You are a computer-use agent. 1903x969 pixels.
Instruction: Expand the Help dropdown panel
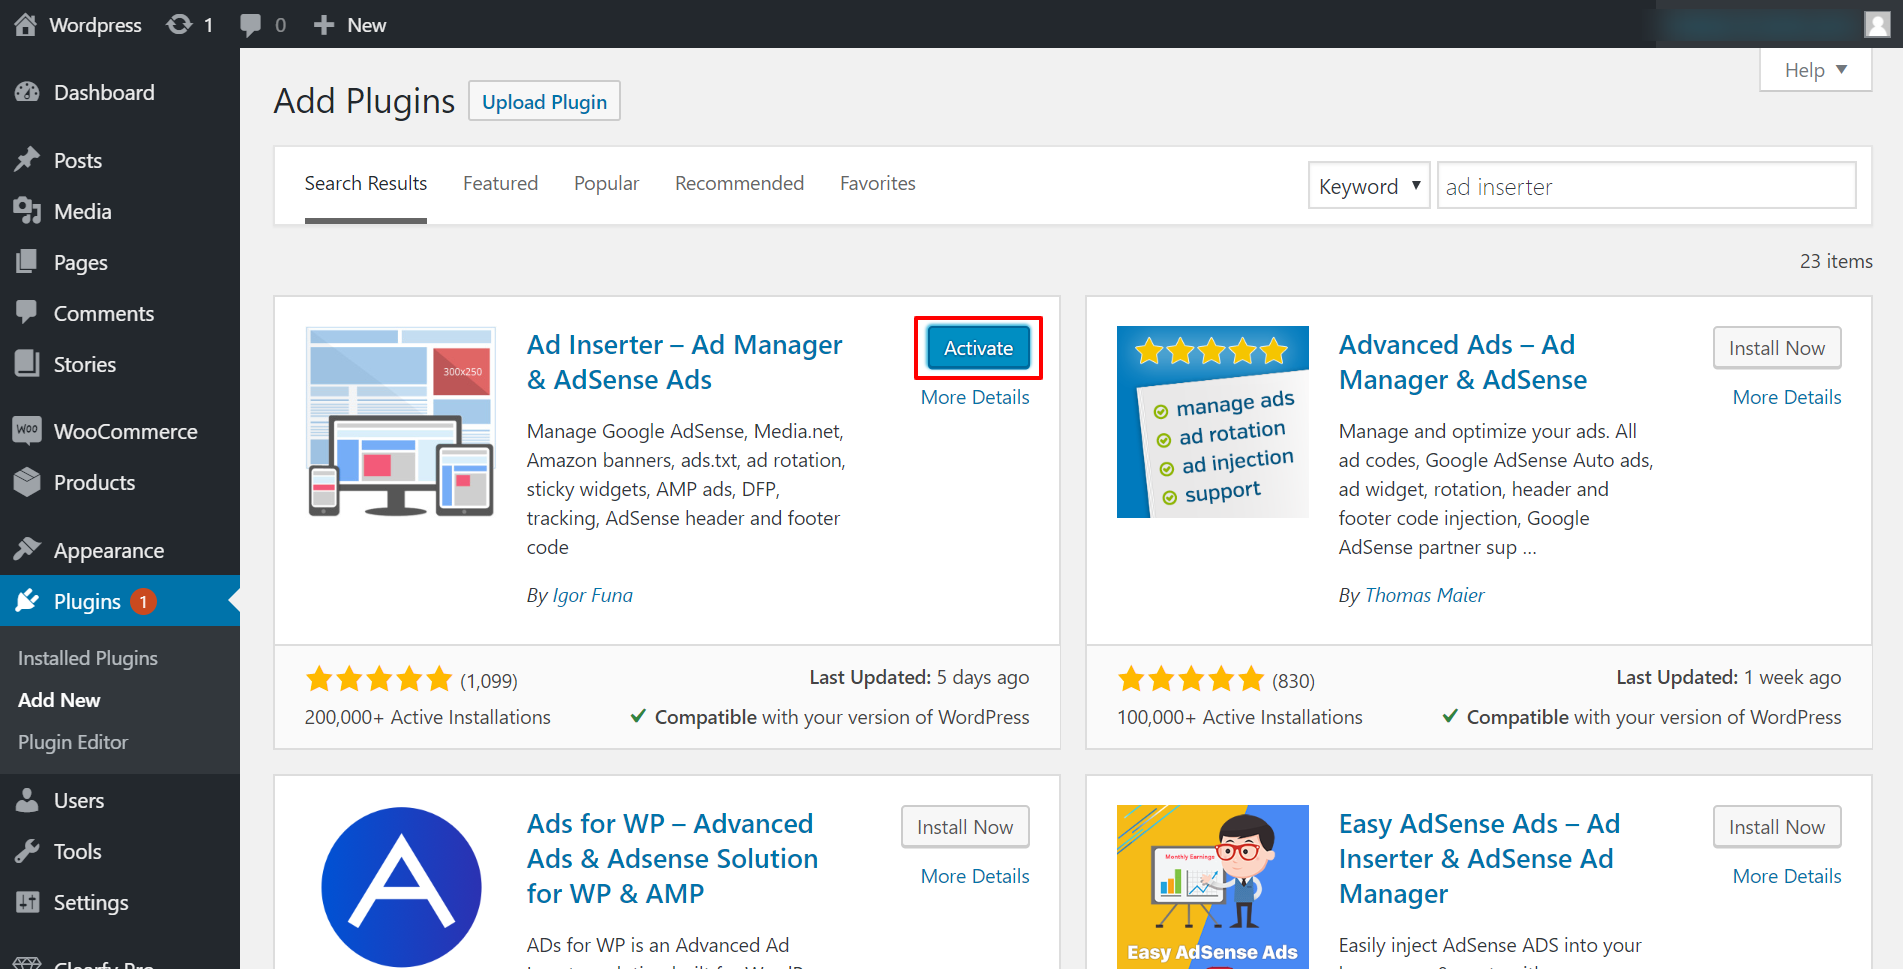point(1815,70)
